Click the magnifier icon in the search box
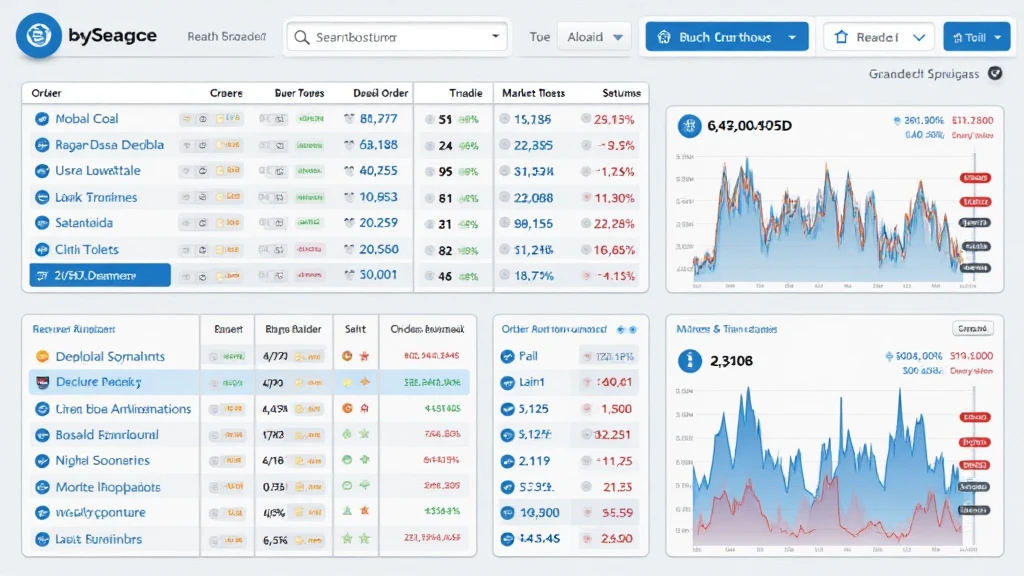 [x=300, y=37]
